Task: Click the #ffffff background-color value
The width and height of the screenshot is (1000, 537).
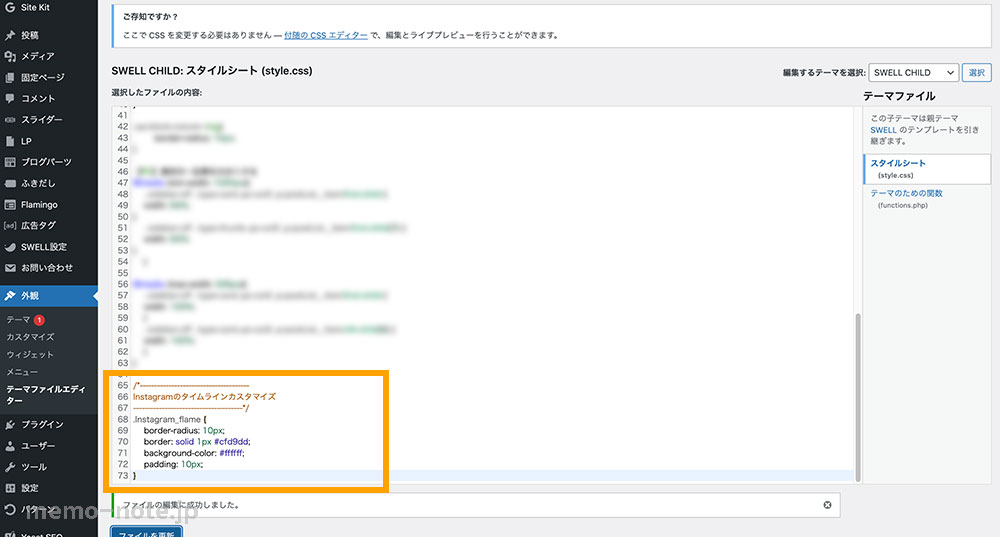Action: [232, 453]
